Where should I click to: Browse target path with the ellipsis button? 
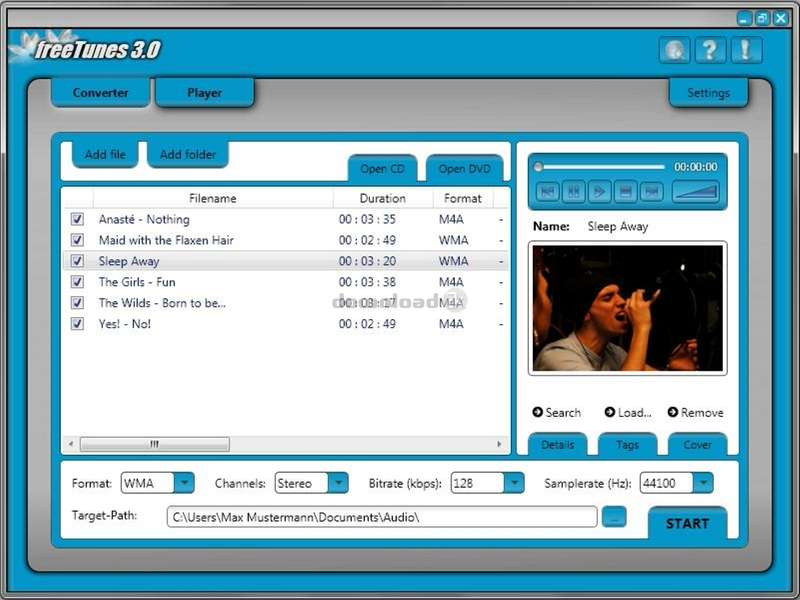615,517
